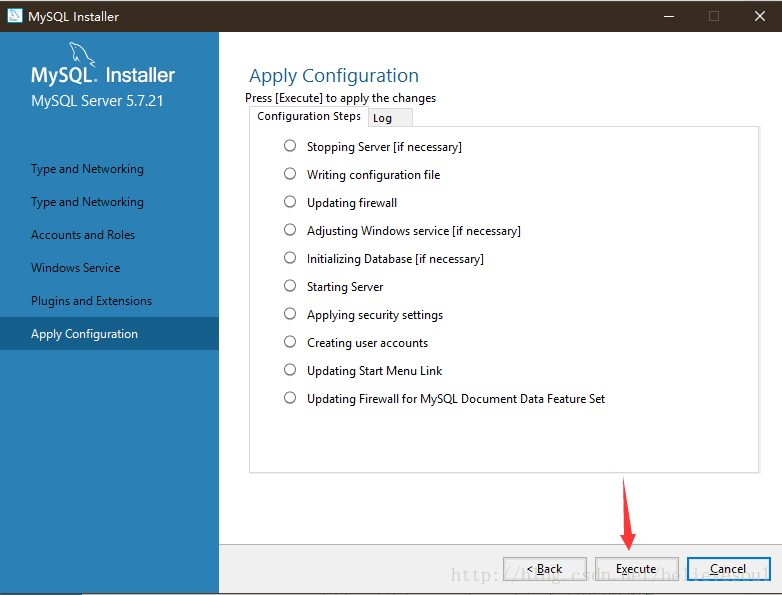Click the Initializing Database status circle
The image size is (782, 595).
click(x=290, y=257)
